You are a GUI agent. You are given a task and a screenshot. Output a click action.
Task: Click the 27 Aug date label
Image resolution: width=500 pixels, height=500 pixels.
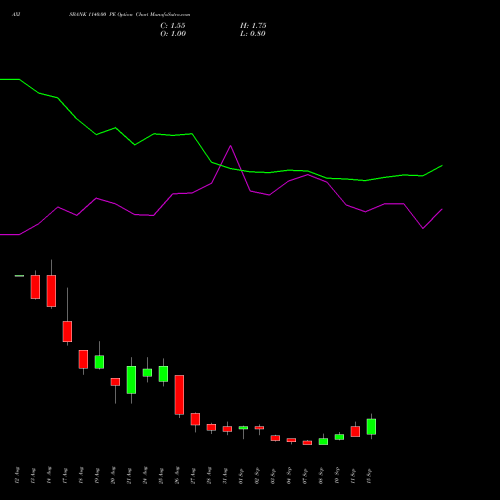coord(193,476)
